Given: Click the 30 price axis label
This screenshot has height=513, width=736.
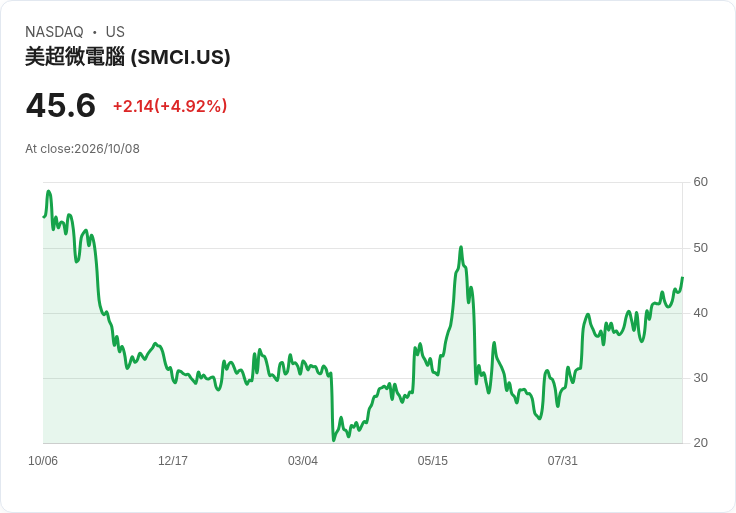Looking at the screenshot, I should click(700, 378).
